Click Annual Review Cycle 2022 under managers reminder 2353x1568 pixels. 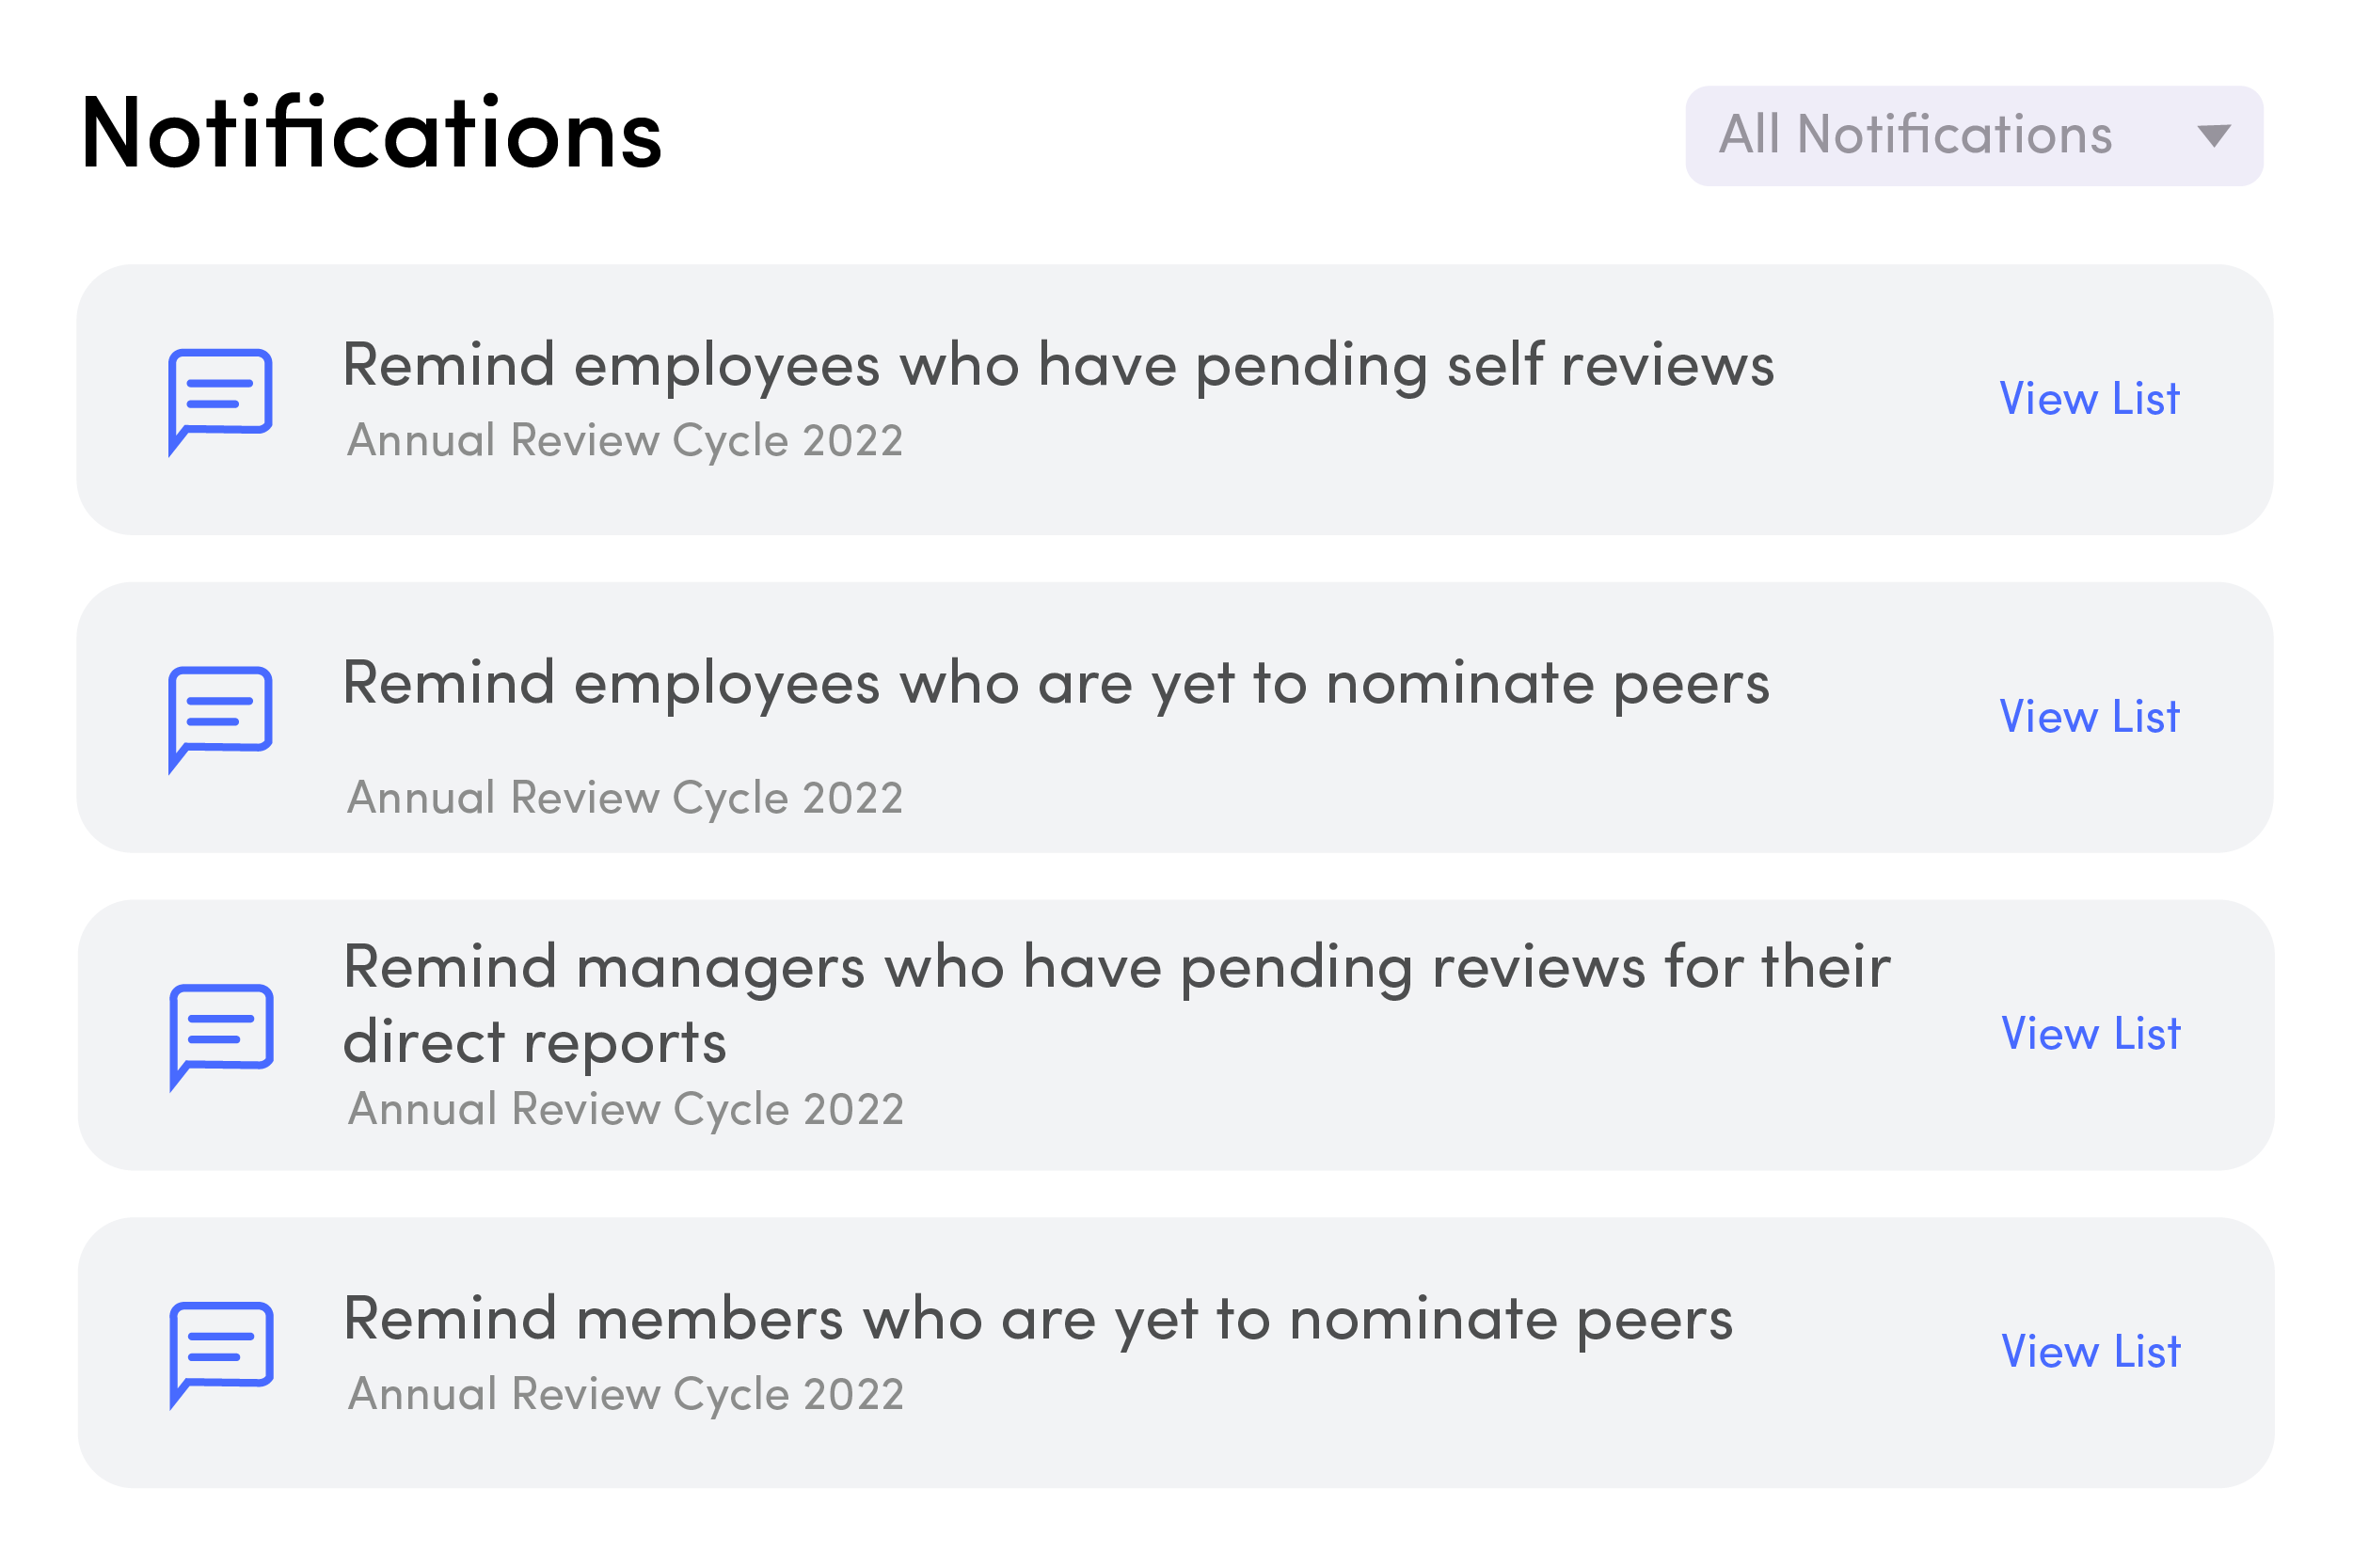[x=626, y=1110]
